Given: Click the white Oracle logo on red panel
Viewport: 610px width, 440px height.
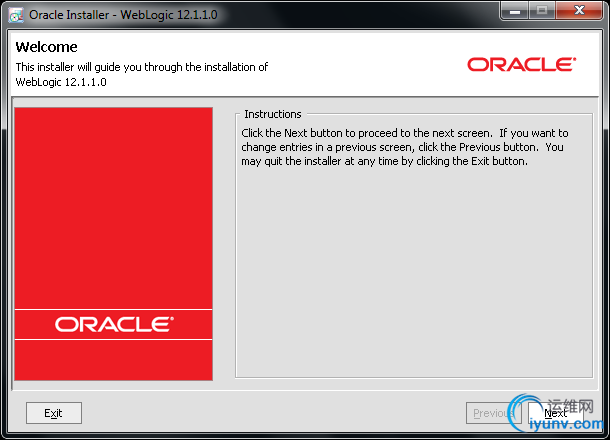Looking at the screenshot, I should coord(114,324).
